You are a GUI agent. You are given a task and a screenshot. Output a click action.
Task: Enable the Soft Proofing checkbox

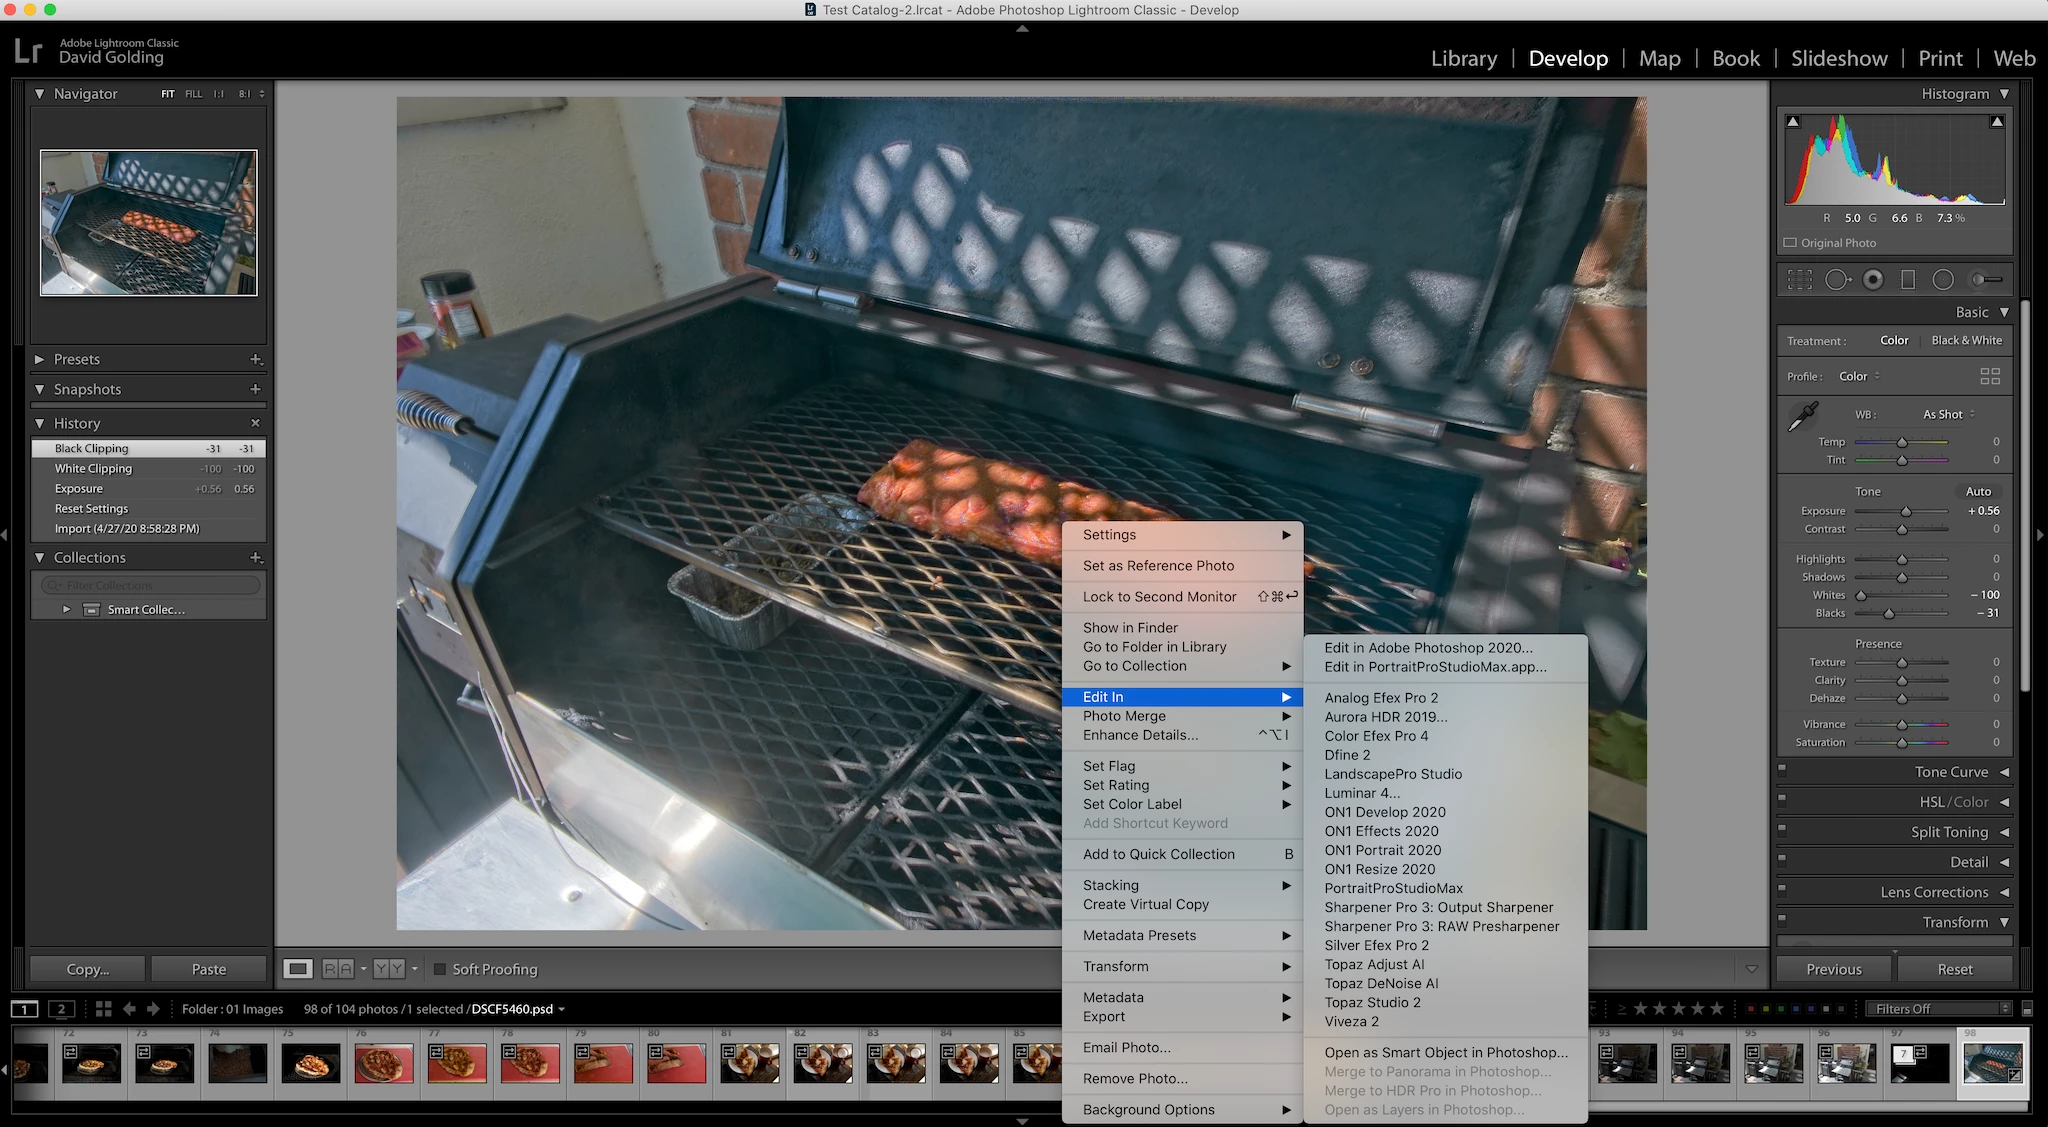pos(440,969)
